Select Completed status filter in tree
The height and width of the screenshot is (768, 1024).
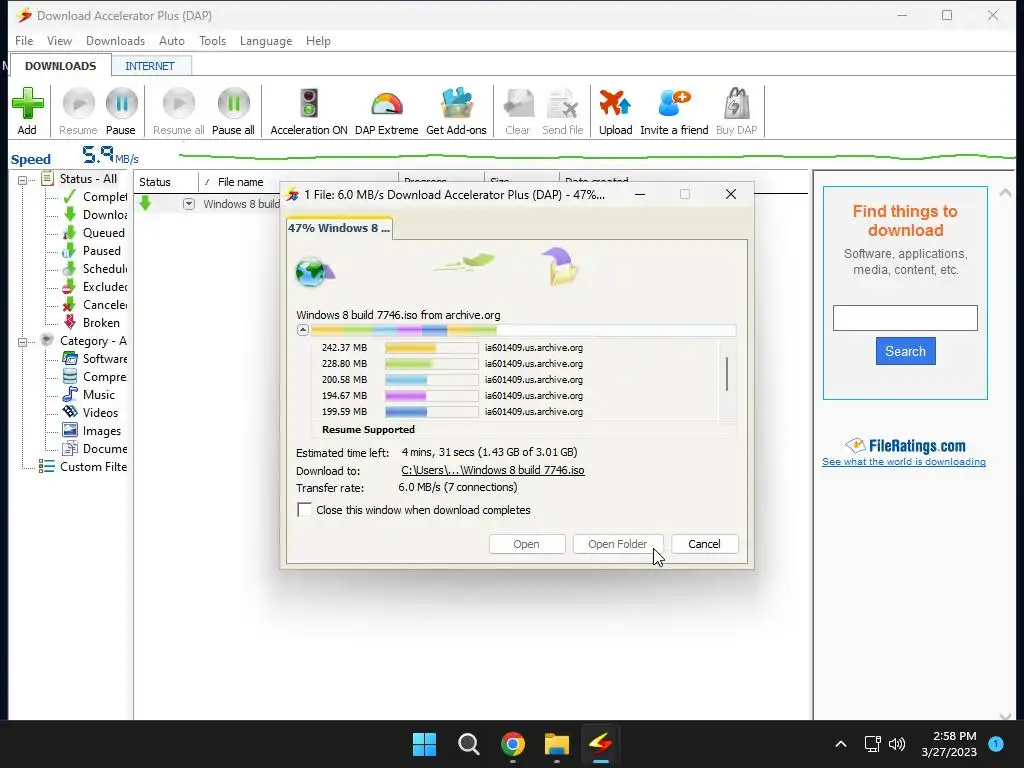coord(95,197)
